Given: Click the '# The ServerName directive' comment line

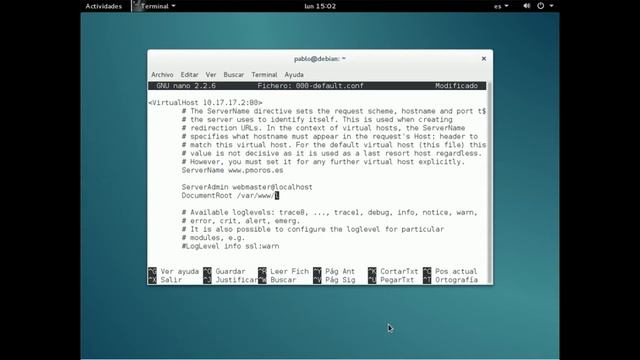Looking at the screenshot, I should [334, 111].
